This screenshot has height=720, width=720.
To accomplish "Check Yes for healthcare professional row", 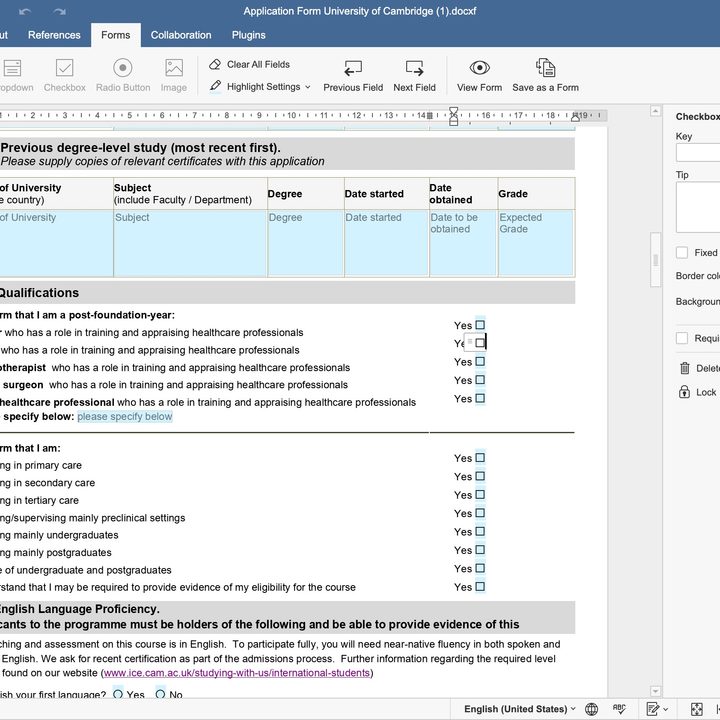I will [x=480, y=398].
